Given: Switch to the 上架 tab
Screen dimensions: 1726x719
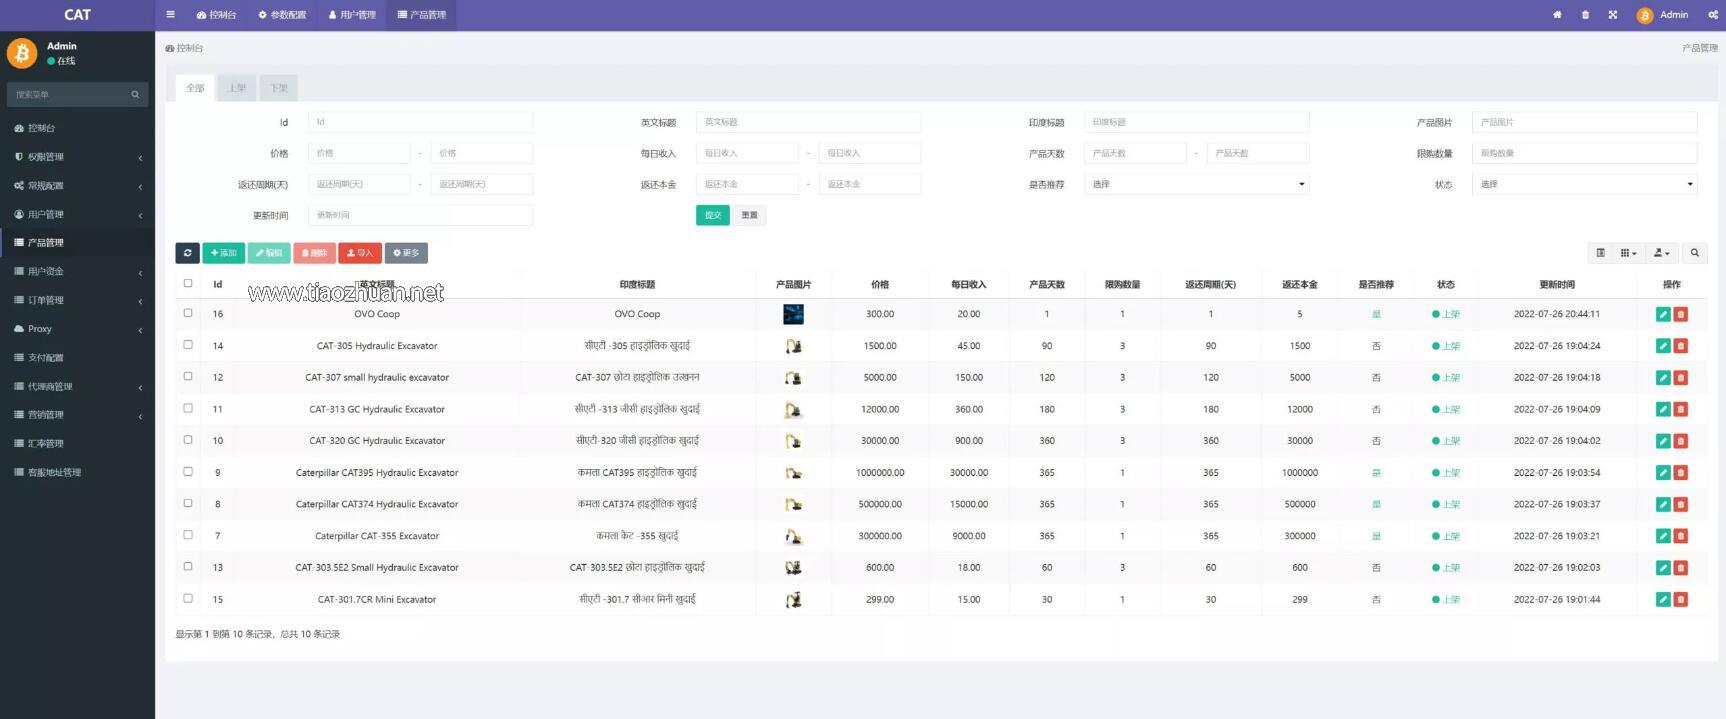Looking at the screenshot, I should [x=237, y=88].
